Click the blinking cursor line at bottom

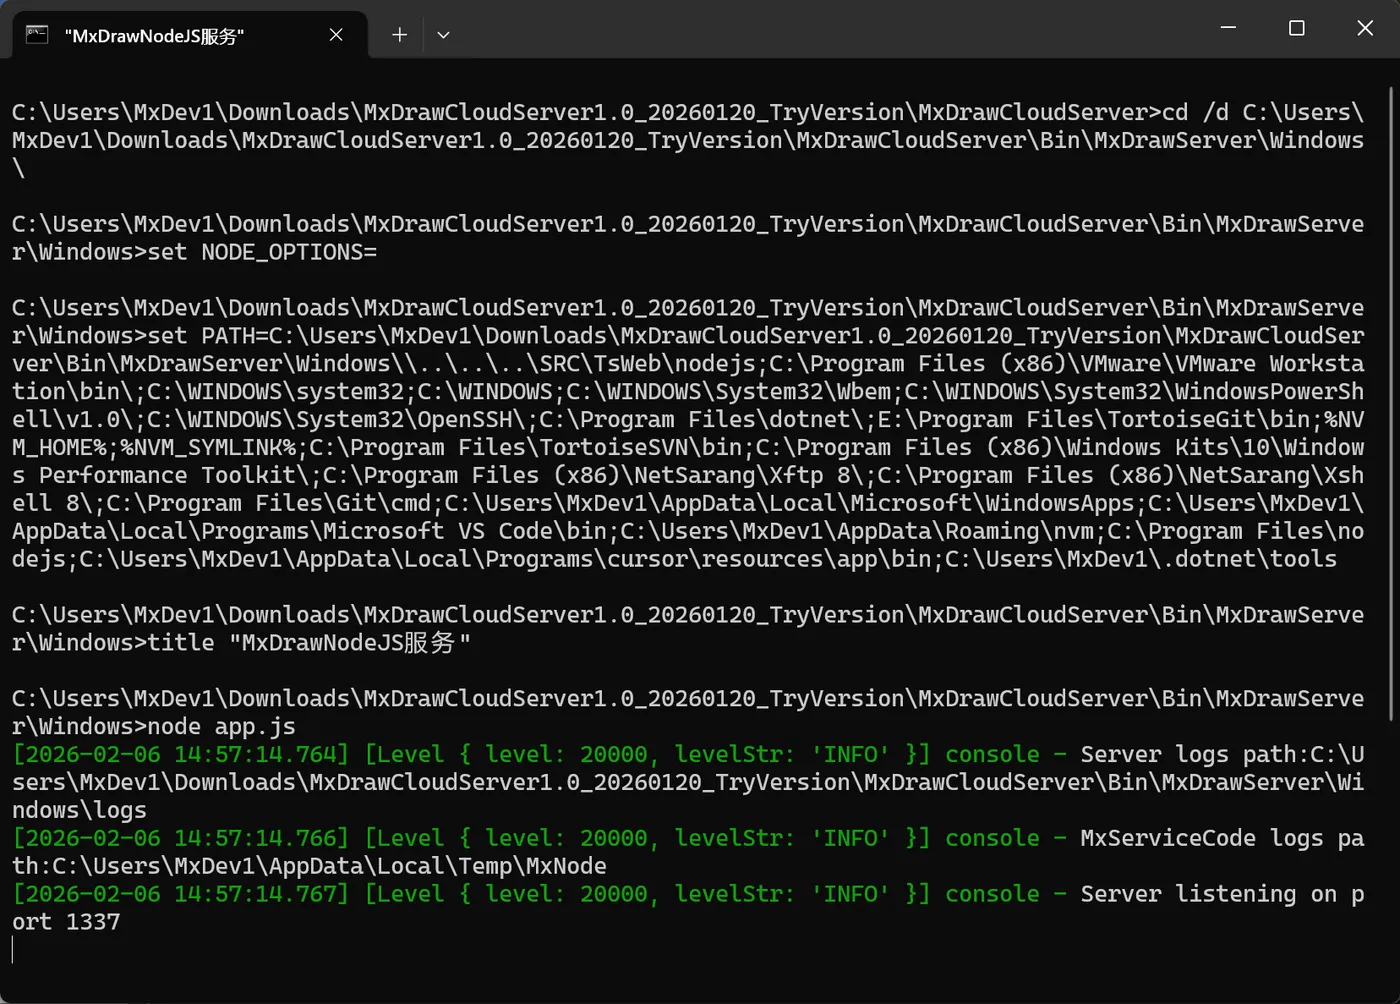pos(14,950)
